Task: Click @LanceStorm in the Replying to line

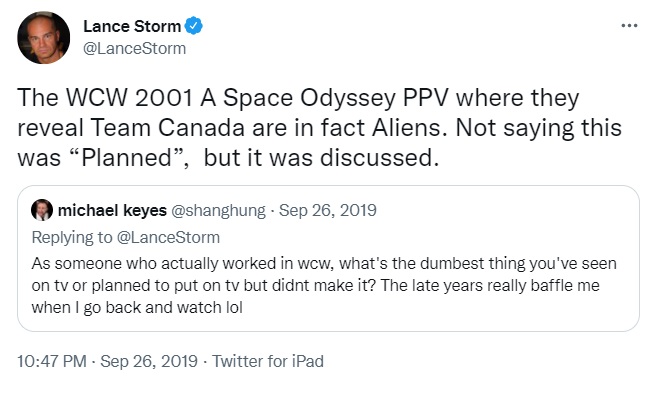Action: click(168, 237)
